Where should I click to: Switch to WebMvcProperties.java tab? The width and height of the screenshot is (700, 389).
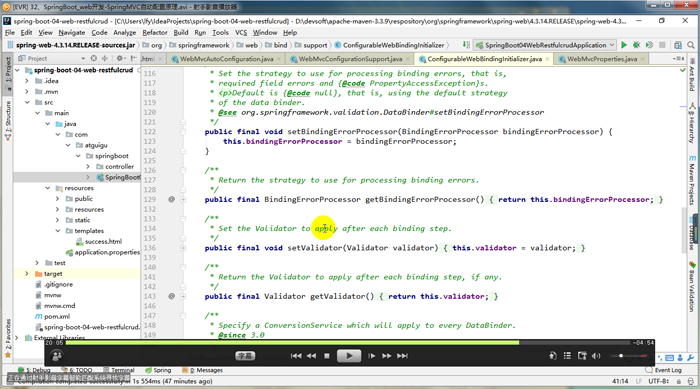(x=602, y=59)
